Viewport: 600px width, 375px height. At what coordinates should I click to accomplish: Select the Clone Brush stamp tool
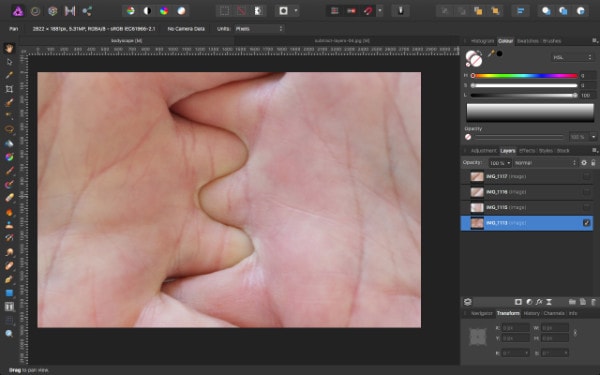[9, 225]
